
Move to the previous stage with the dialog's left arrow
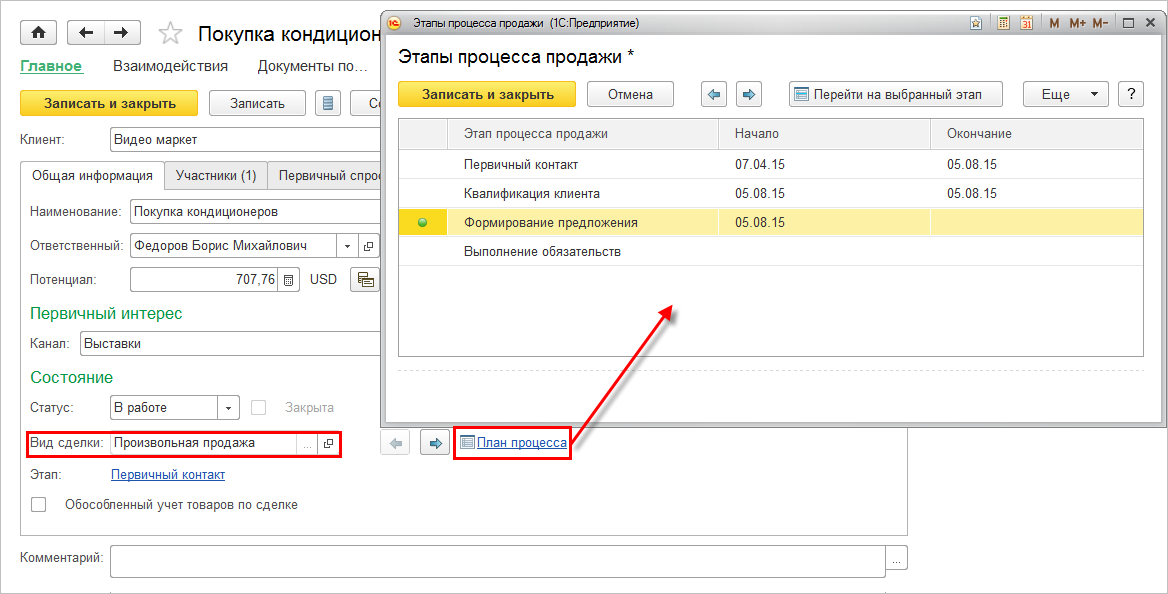click(714, 94)
